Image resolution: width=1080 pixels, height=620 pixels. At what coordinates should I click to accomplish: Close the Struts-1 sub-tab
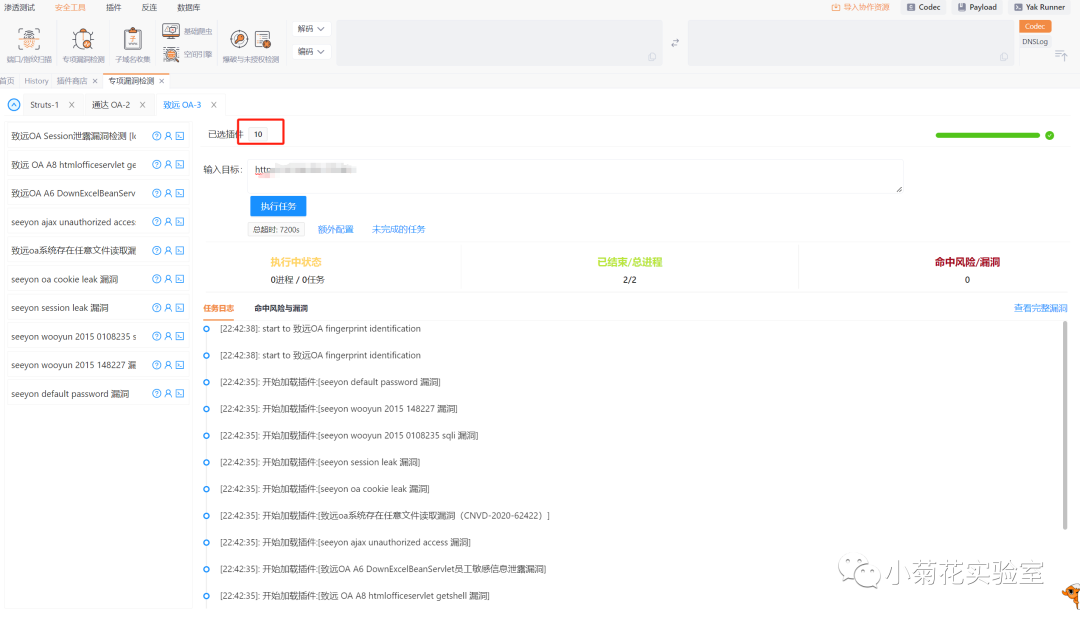(x=72, y=105)
